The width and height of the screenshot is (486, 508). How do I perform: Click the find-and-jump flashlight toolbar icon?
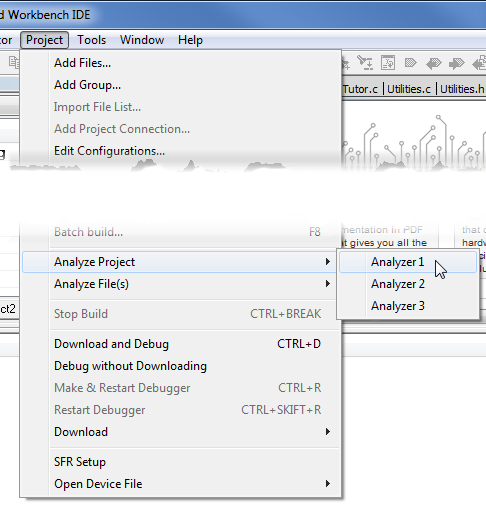(x=365, y=63)
